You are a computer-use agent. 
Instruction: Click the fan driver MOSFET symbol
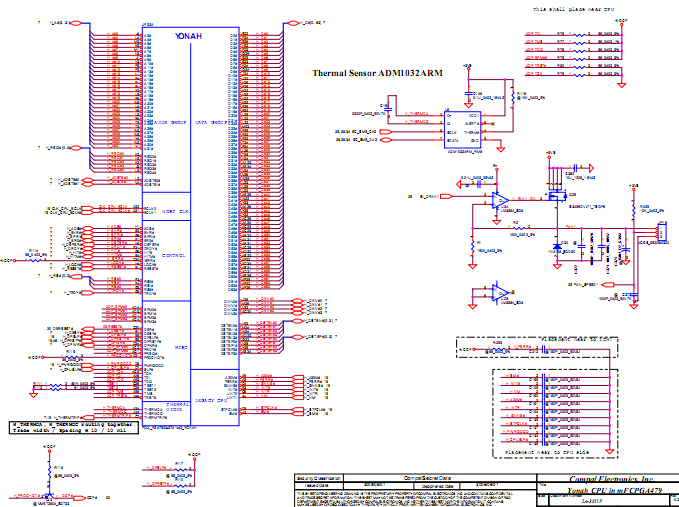click(x=556, y=196)
